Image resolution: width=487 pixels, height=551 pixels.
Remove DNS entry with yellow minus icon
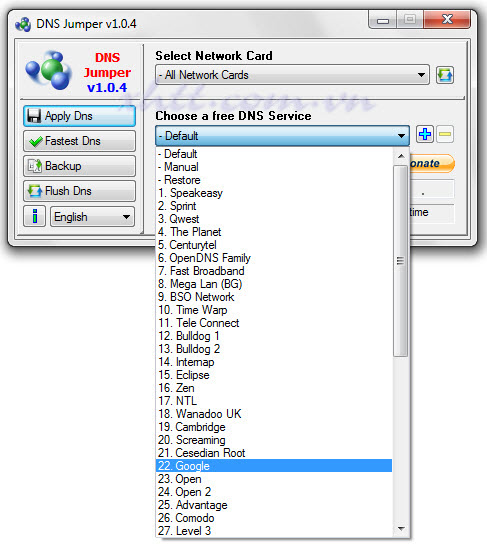tap(445, 134)
